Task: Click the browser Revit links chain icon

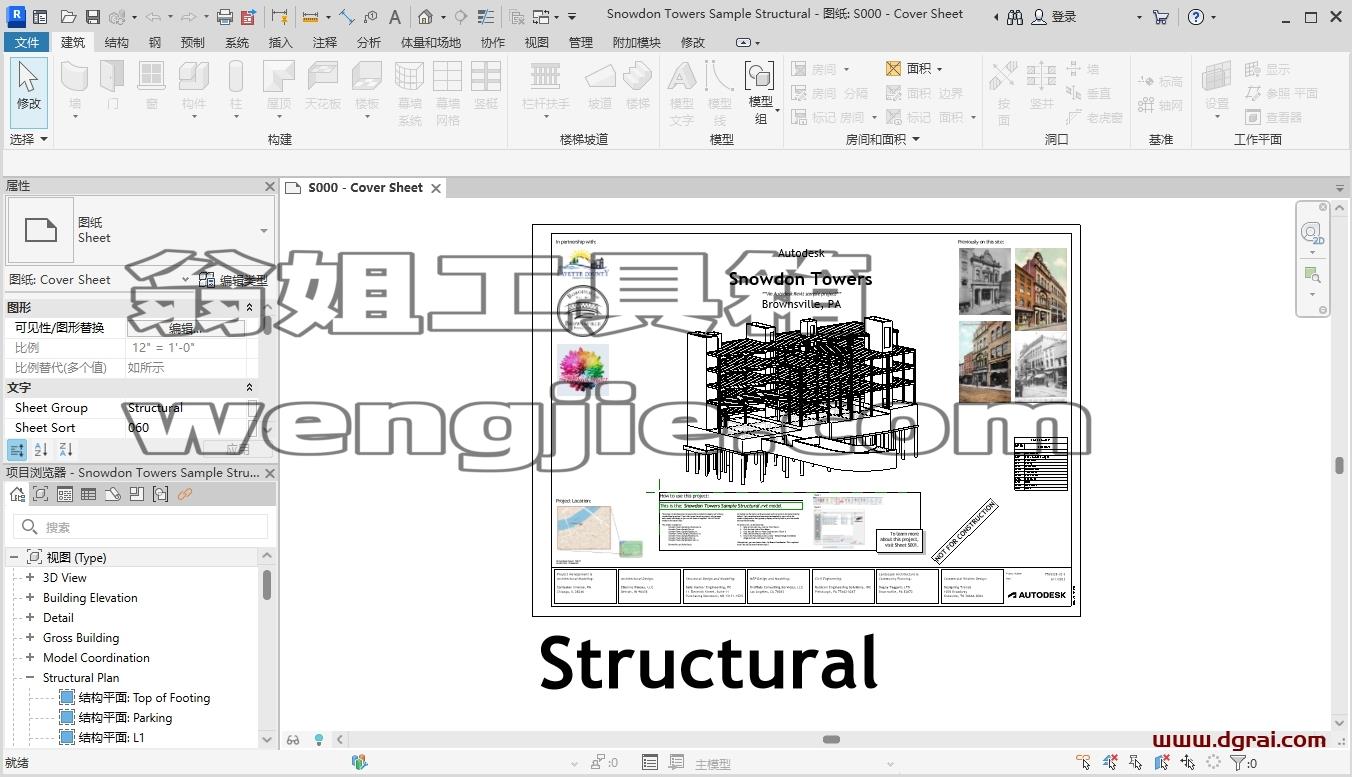Action: tap(185, 494)
